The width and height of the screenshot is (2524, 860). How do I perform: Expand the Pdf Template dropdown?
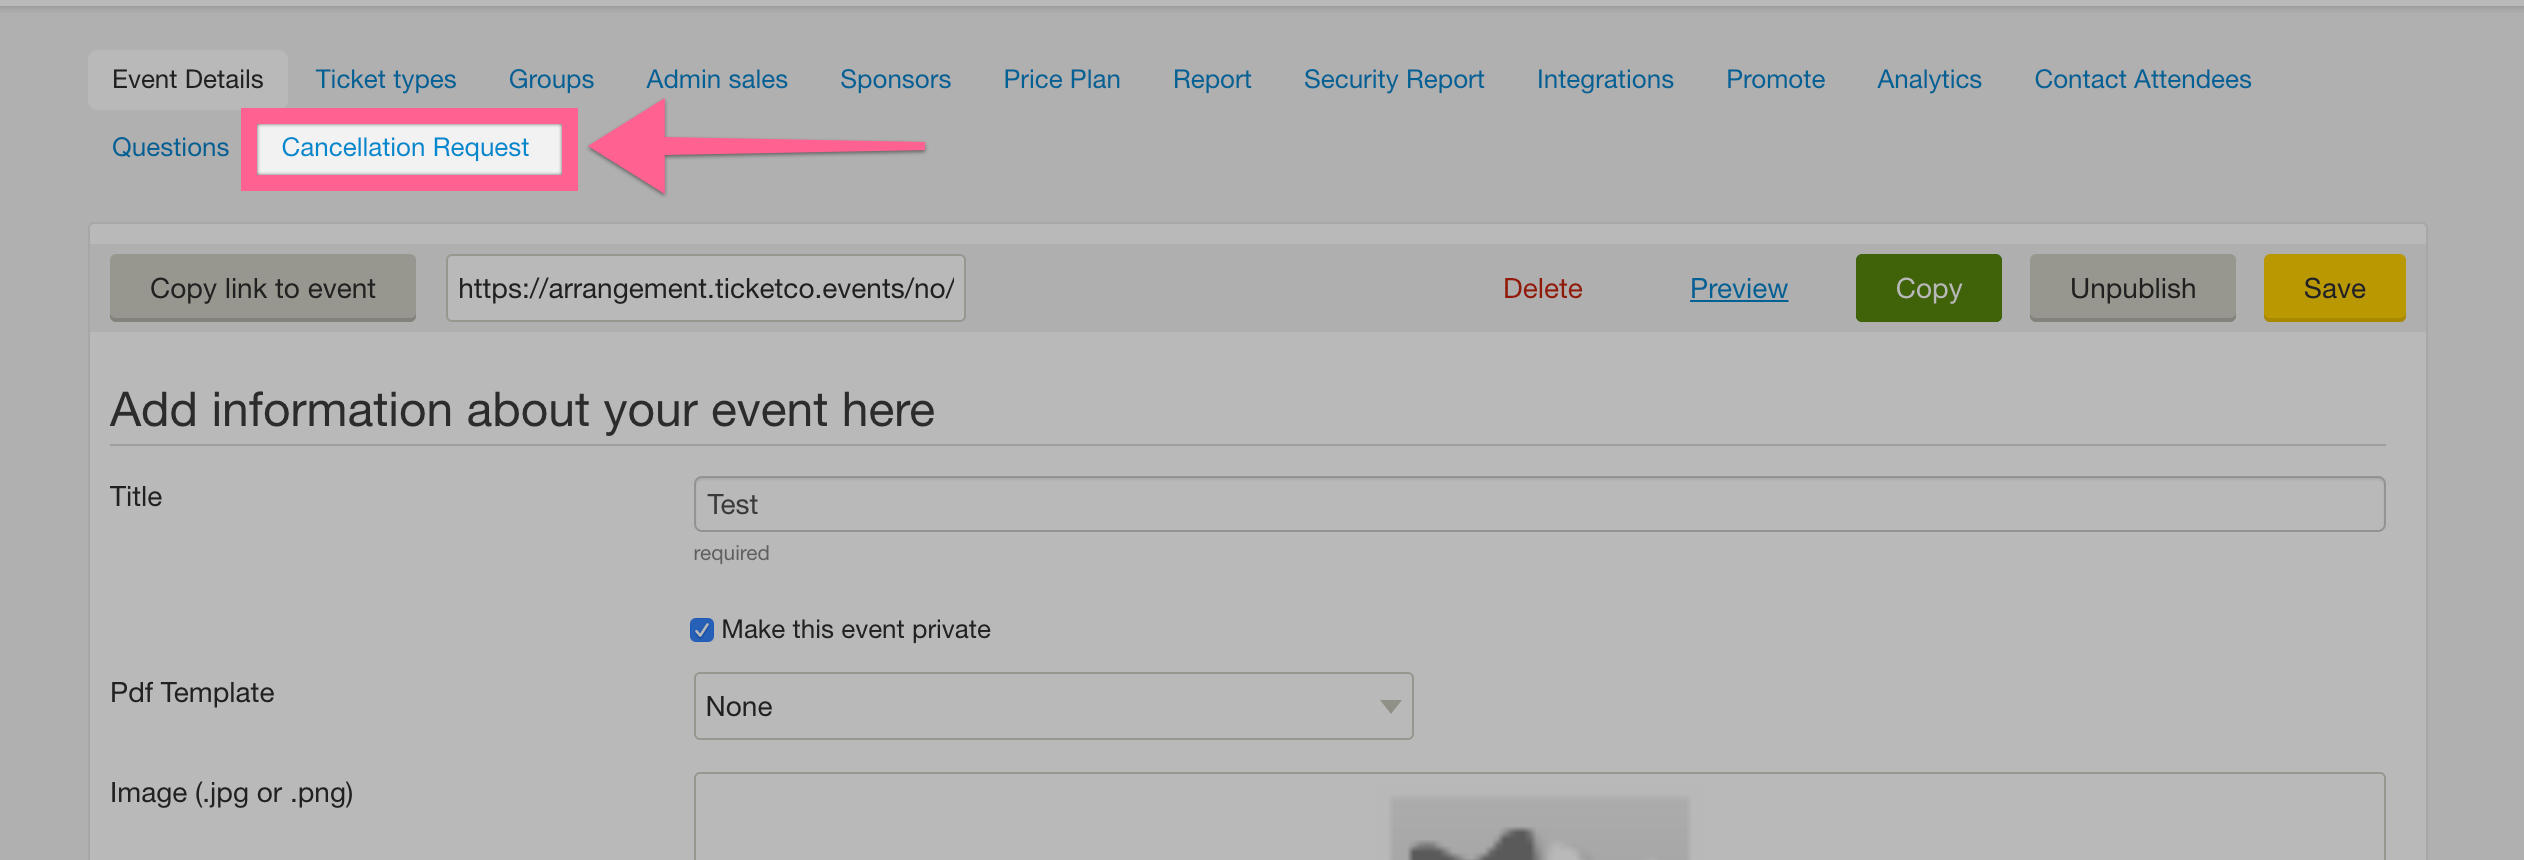pyautogui.click(x=1053, y=706)
